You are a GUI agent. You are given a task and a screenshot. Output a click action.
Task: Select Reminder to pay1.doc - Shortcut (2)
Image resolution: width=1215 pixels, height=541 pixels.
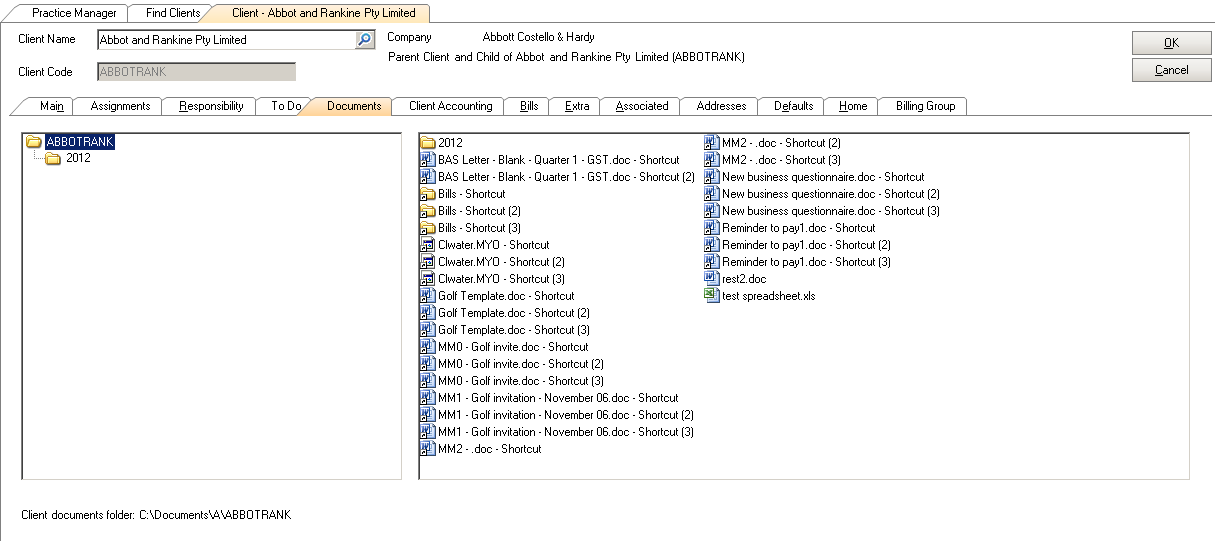coord(806,245)
